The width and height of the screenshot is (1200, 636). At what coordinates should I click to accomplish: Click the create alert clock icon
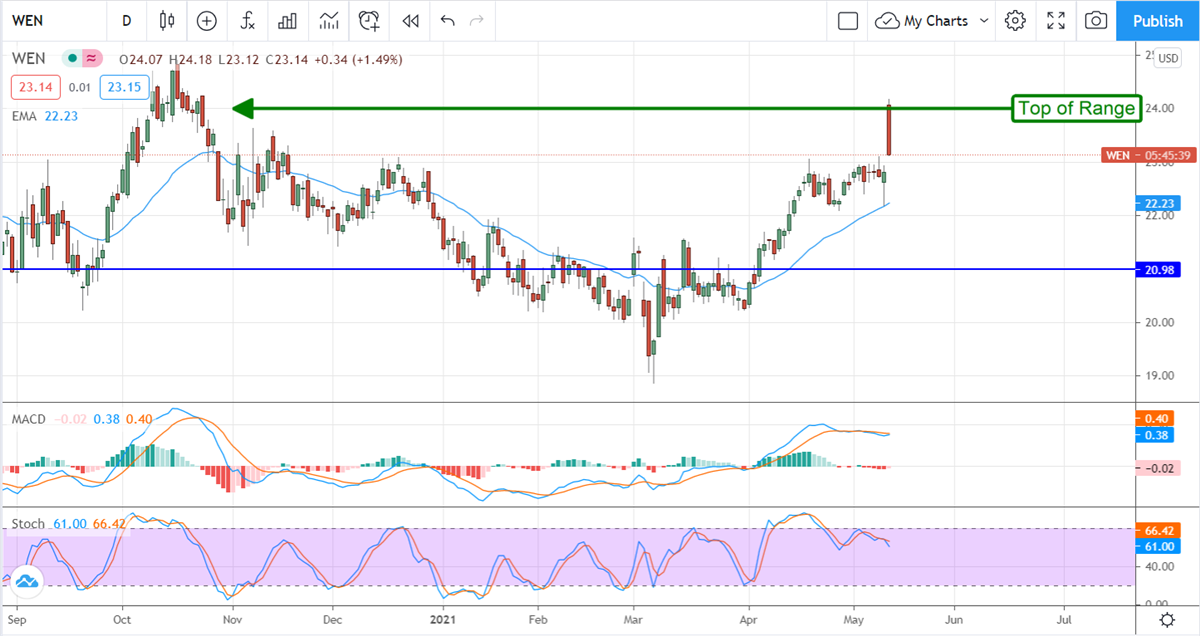click(369, 20)
